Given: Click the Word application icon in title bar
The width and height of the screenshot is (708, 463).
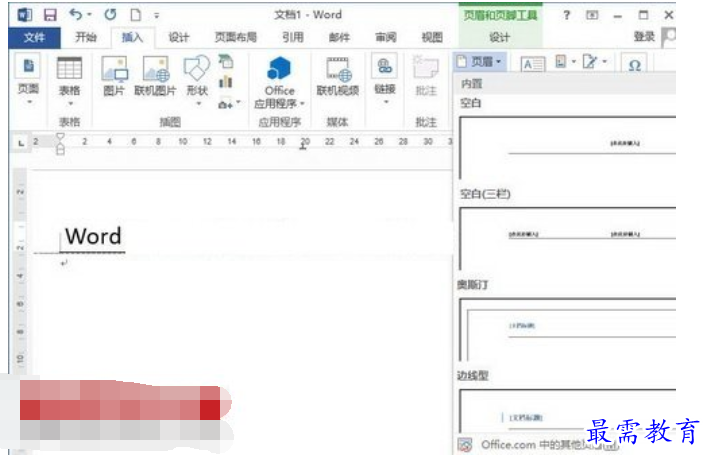Looking at the screenshot, I should 24,15.
